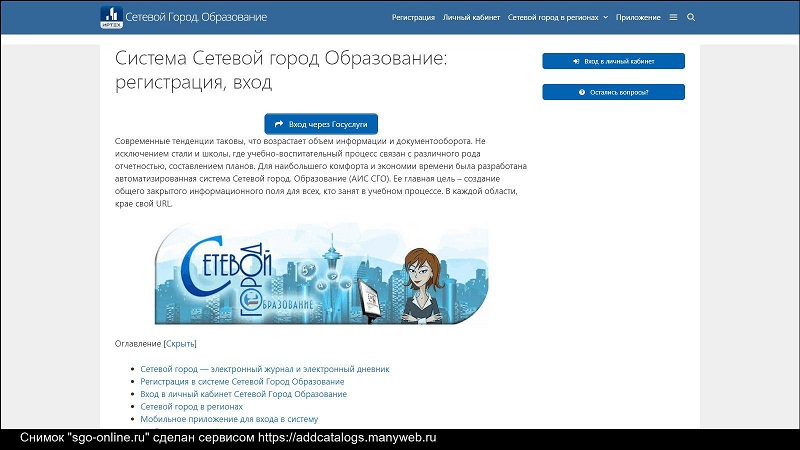The width and height of the screenshot is (800, 450).
Task: Open the Приложение menu item
Action: point(638,17)
